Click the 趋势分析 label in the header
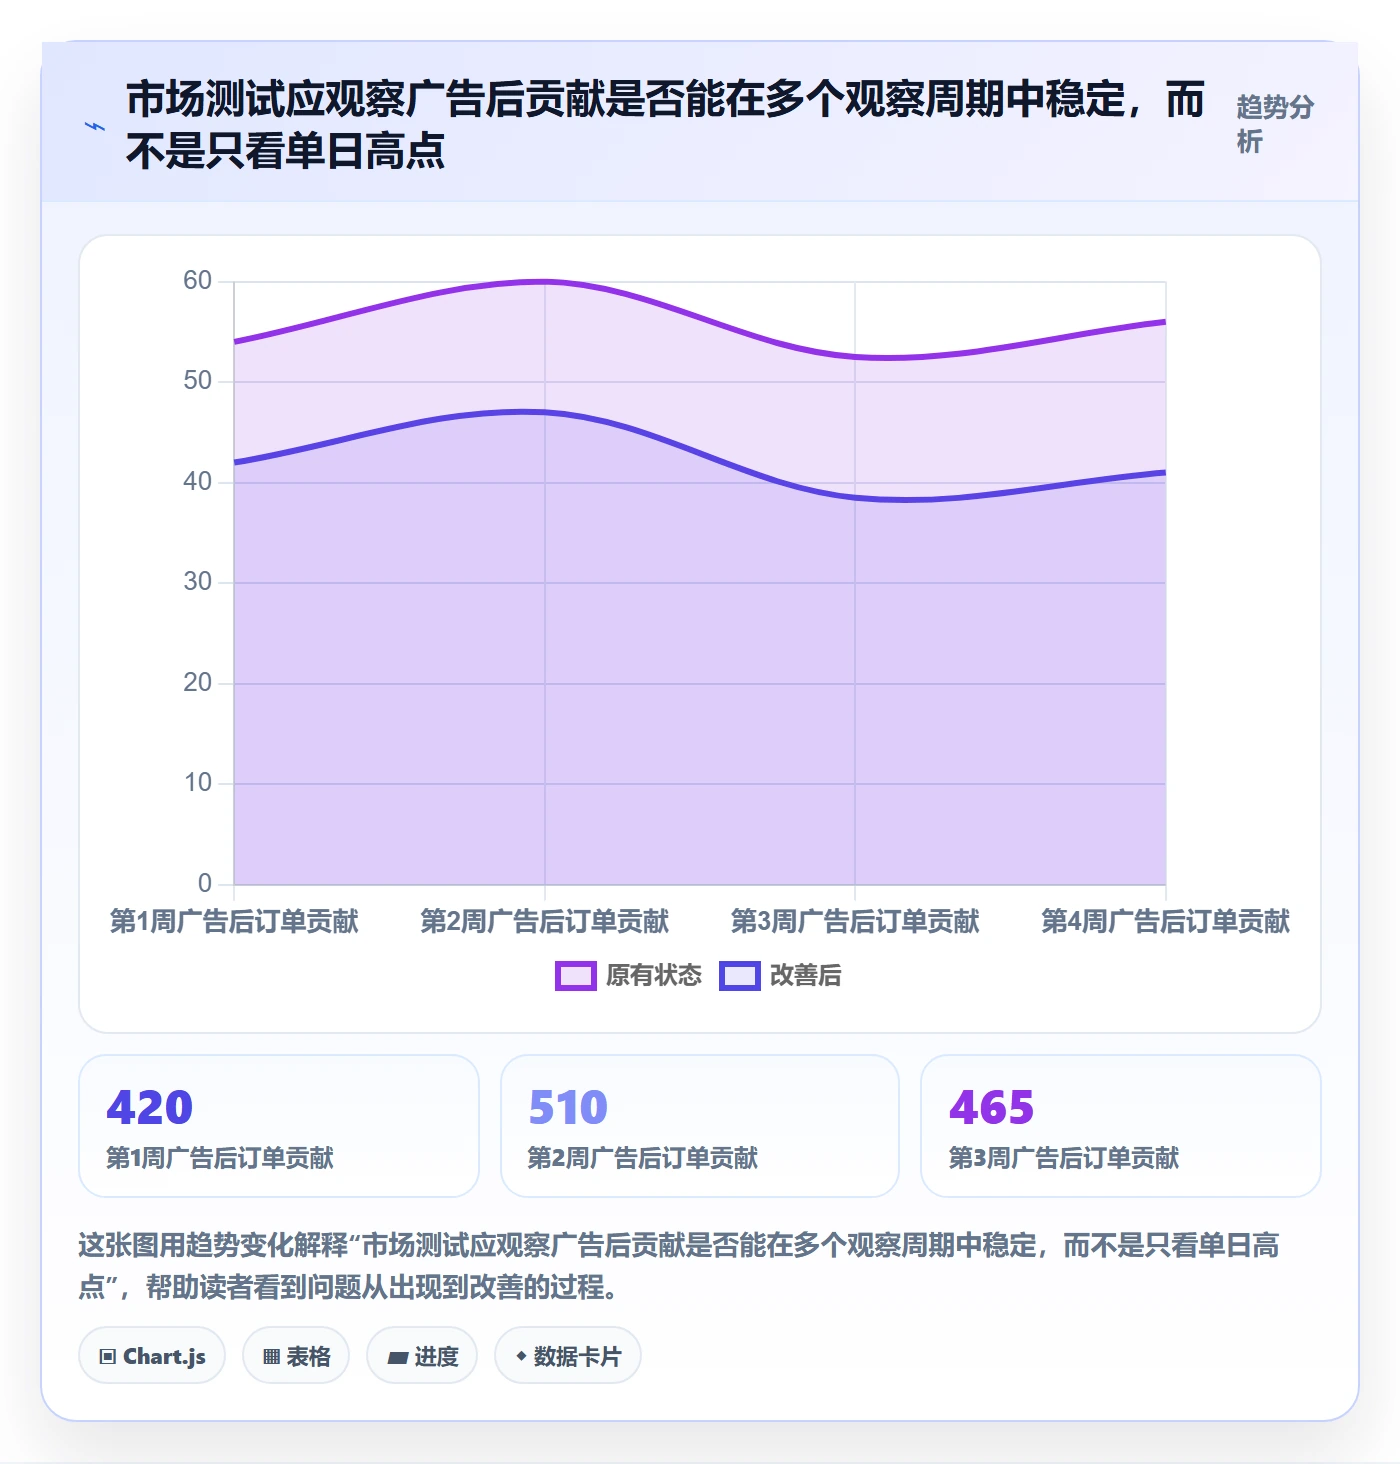 coord(1275,124)
